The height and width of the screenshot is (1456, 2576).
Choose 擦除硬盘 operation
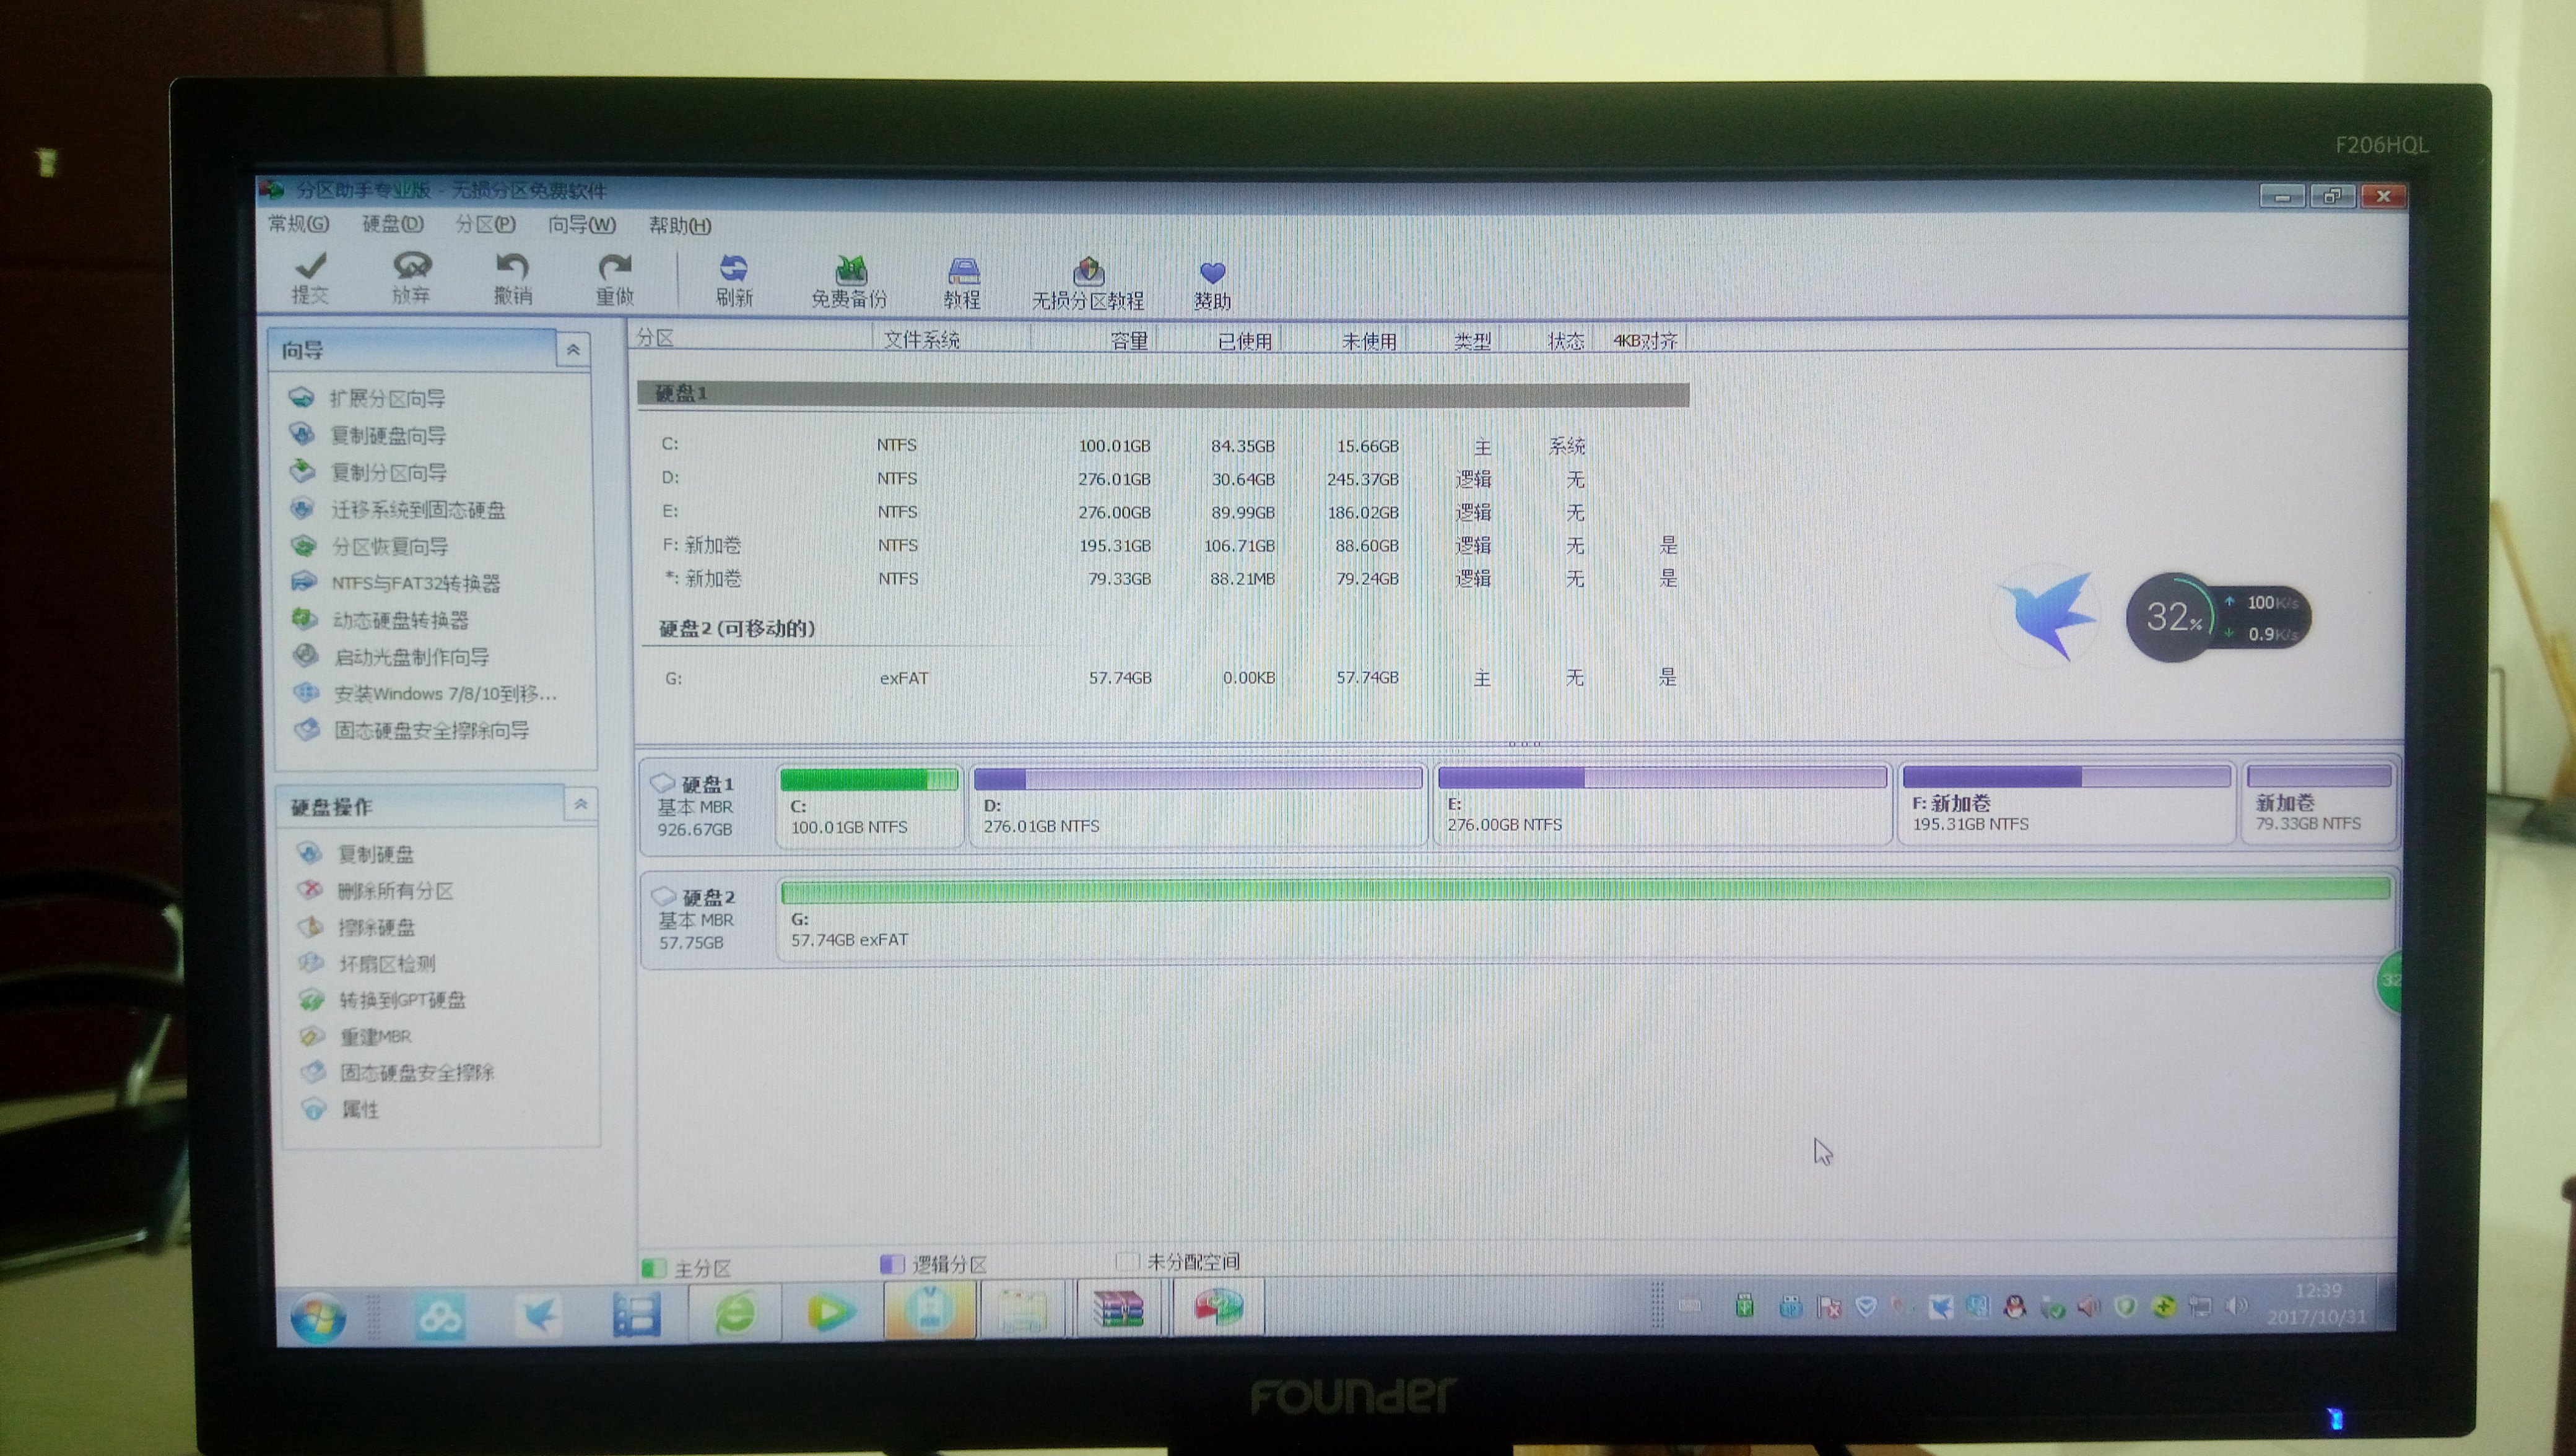coord(376,928)
